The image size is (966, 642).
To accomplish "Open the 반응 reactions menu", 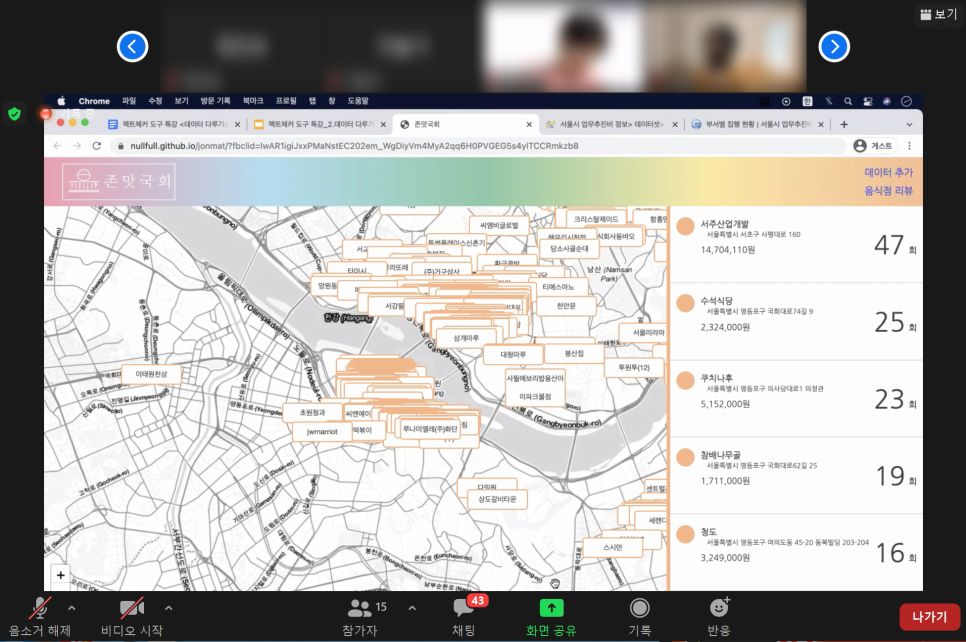I will tap(719, 617).
